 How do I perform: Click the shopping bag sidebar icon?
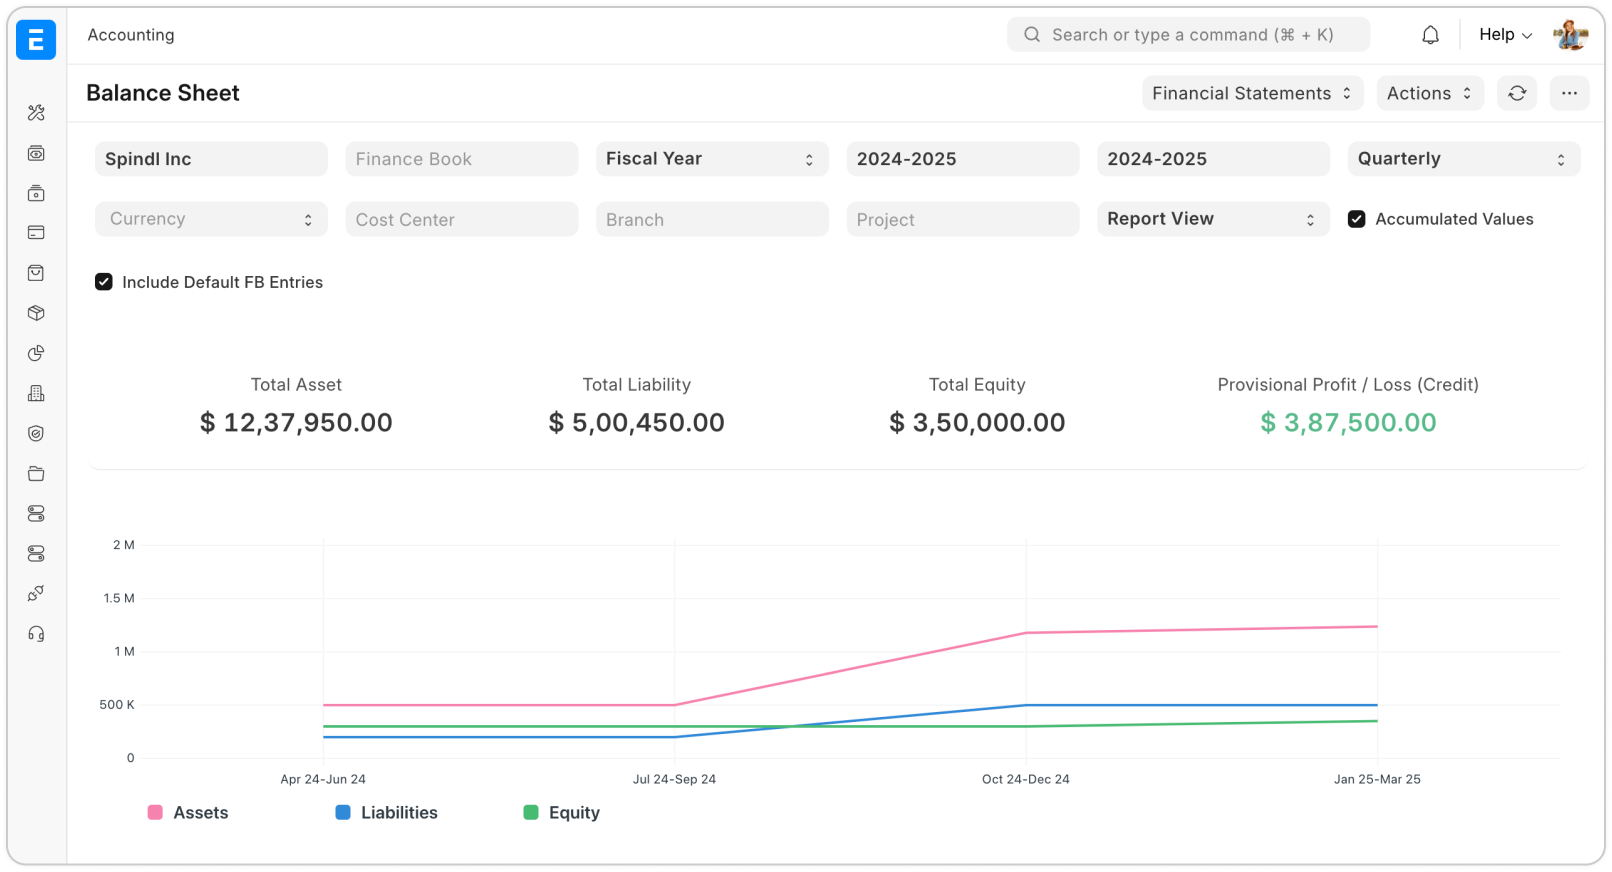tap(36, 273)
